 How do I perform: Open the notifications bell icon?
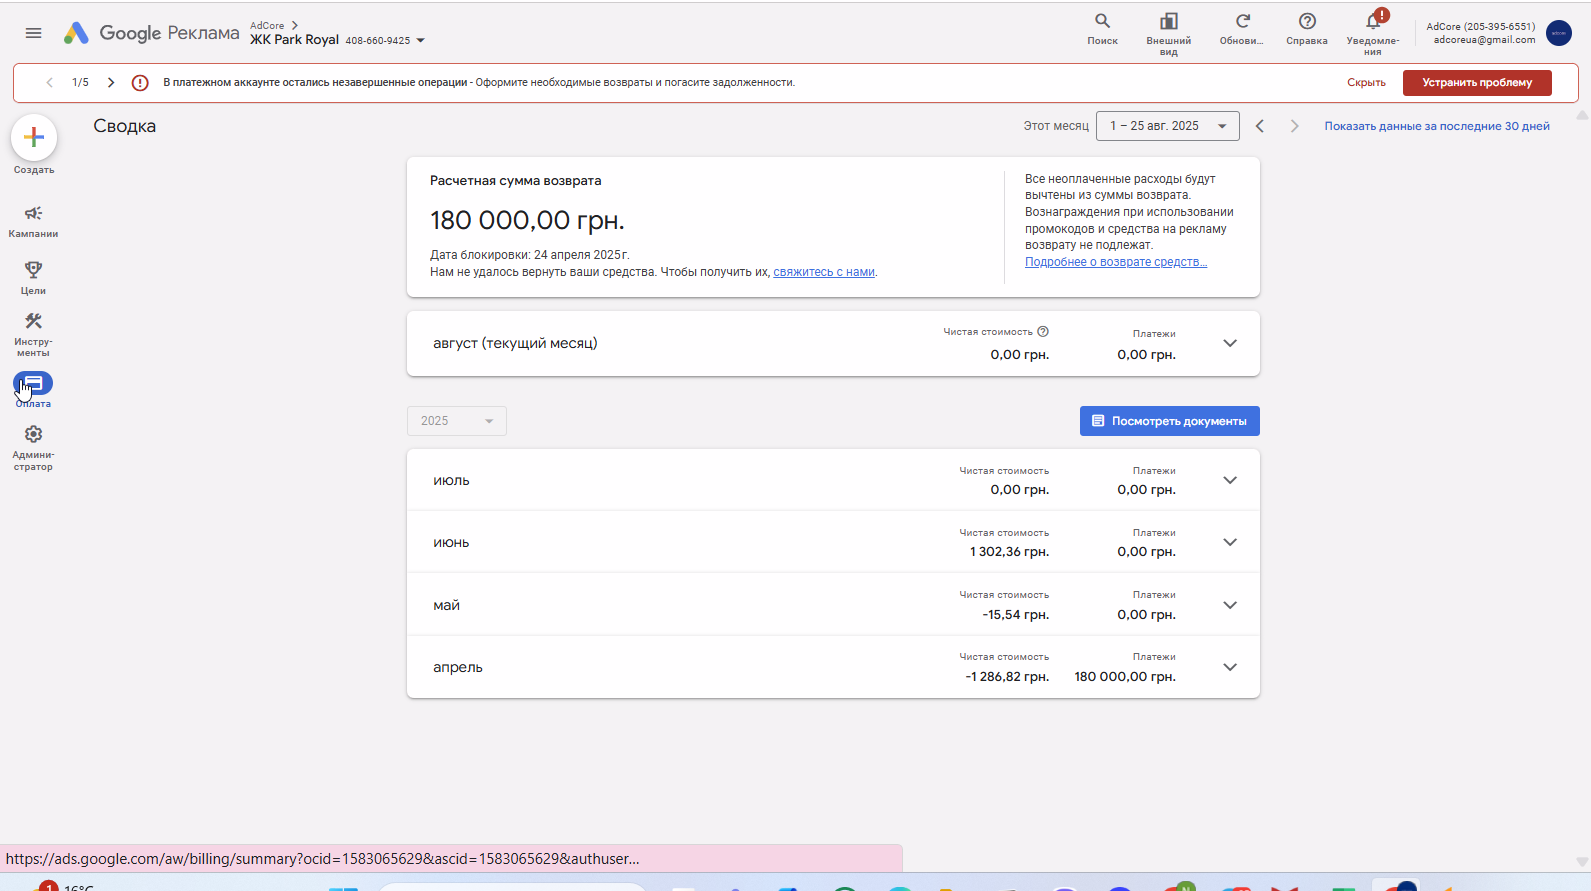click(1373, 21)
